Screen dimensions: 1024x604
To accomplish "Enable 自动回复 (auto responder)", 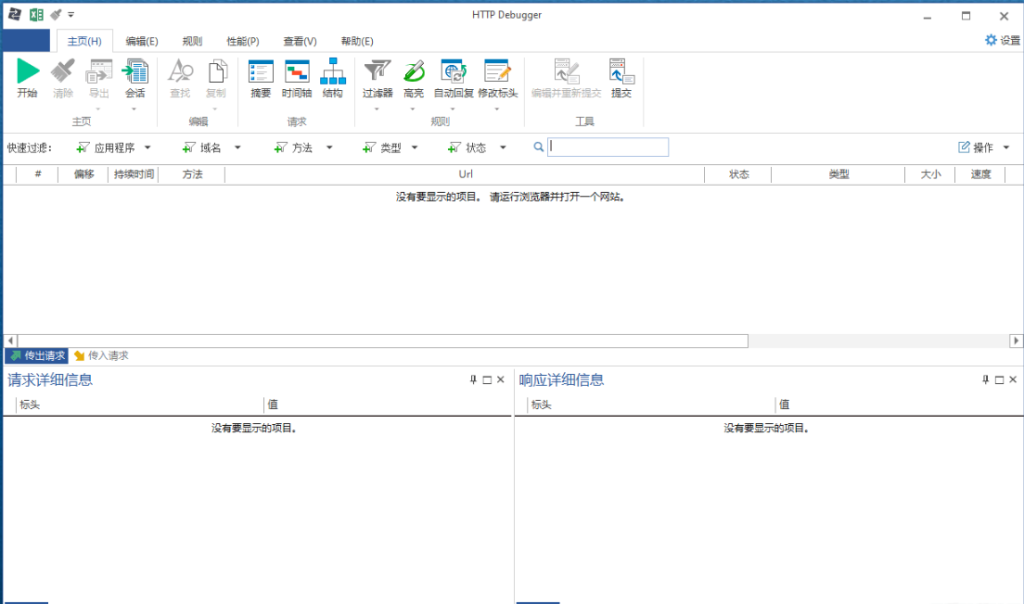I will pyautogui.click(x=453, y=80).
